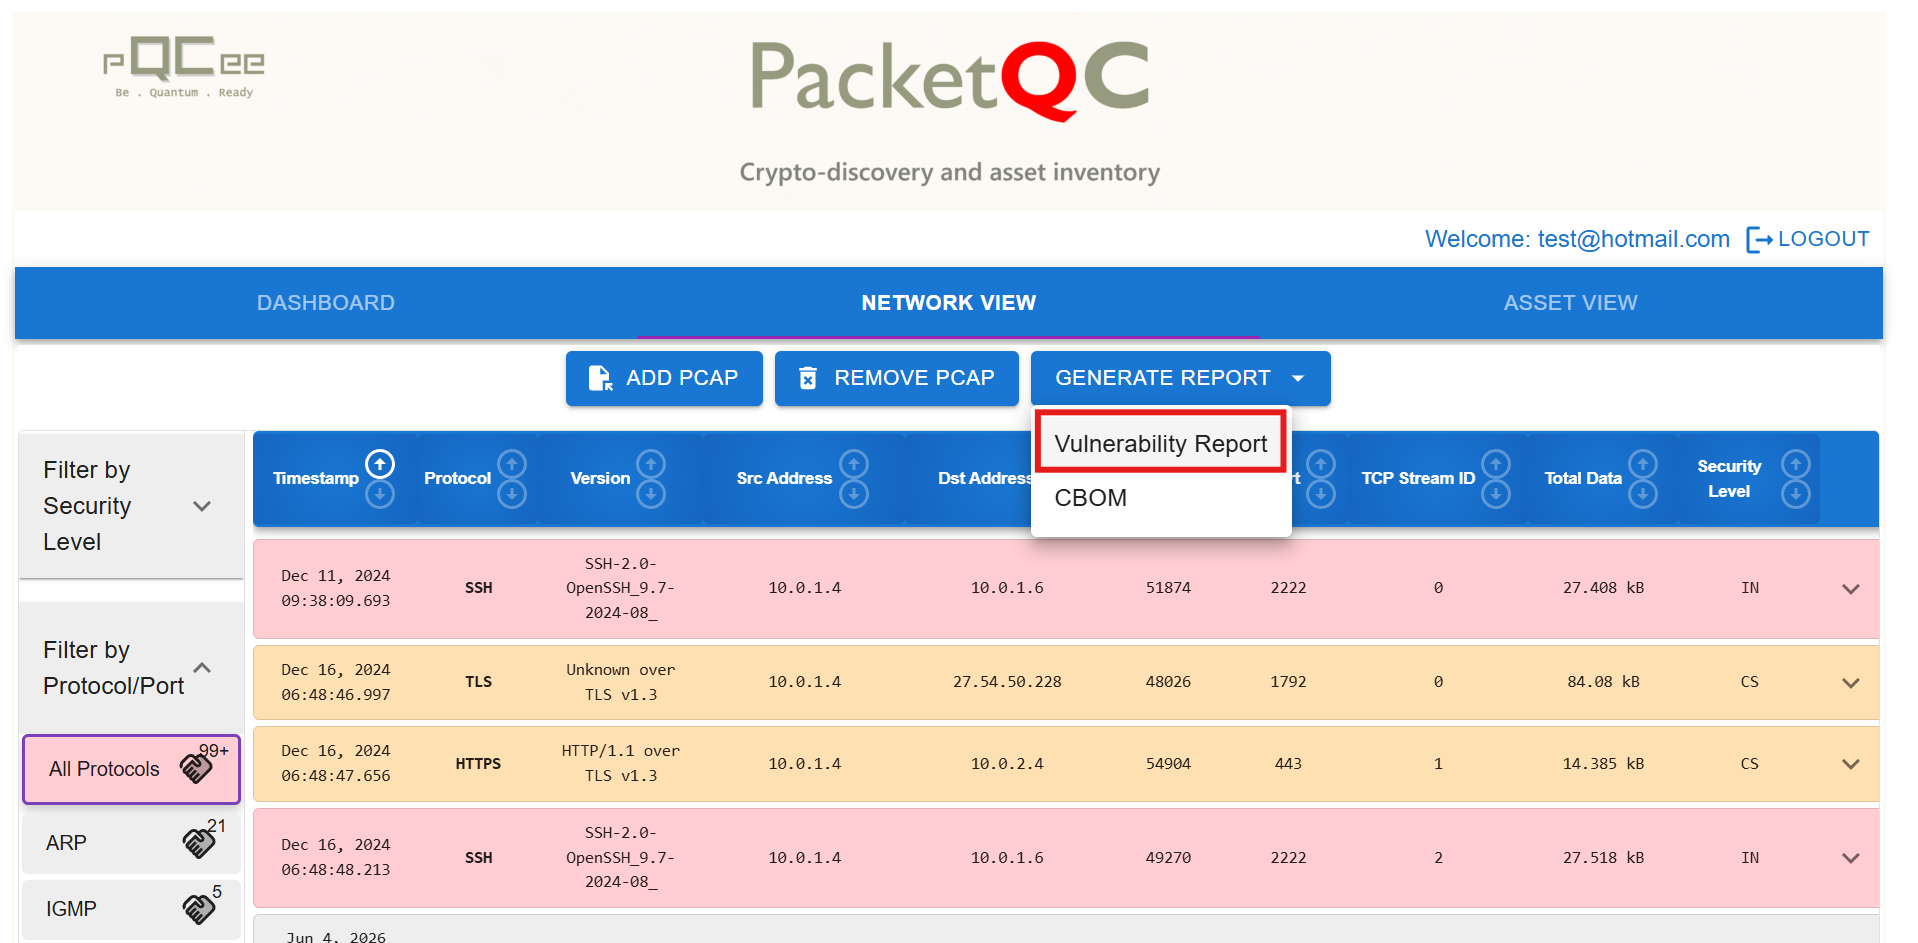Collapse the Filter by Protocol/Port panel
The width and height of the screenshot is (1918, 943).
[x=202, y=668]
